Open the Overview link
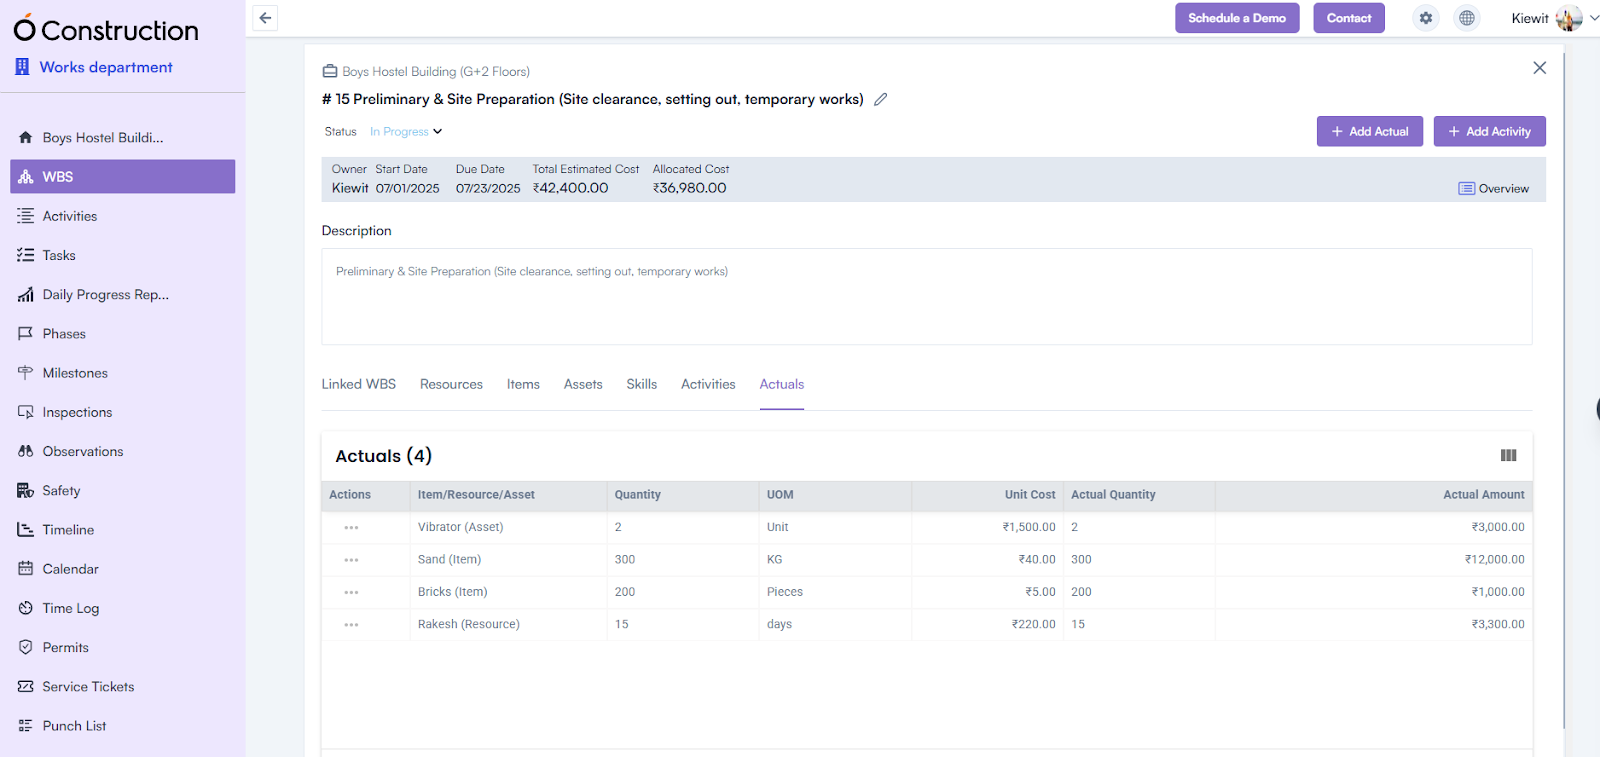This screenshot has height=757, width=1600. click(x=1494, y=188)
